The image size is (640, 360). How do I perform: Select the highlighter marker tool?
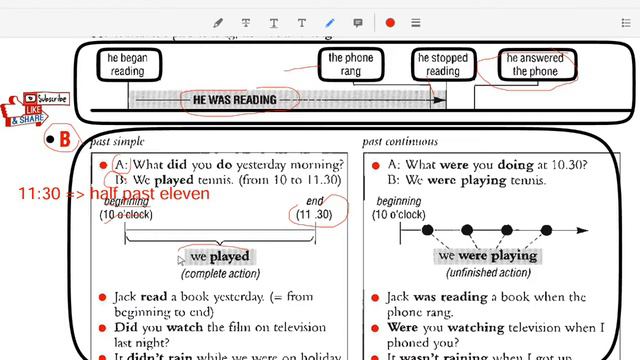[x=218, y=23]
